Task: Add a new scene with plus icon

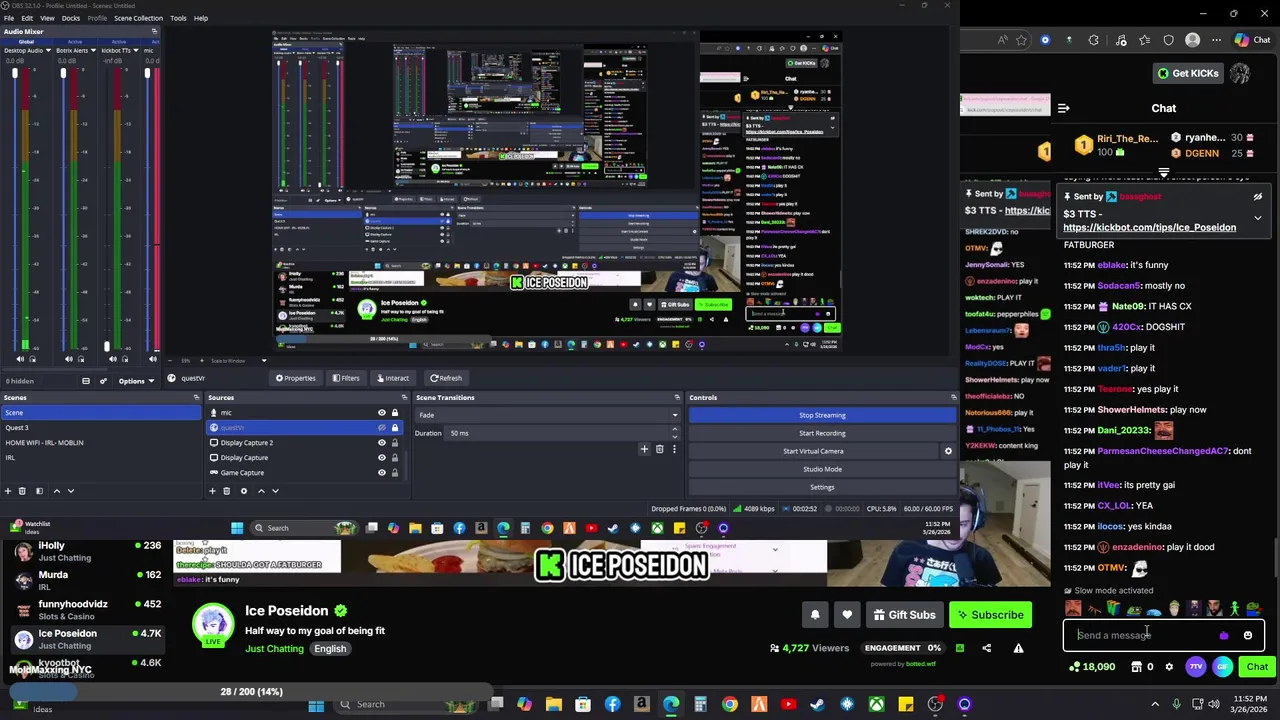Action: (7, 491)
